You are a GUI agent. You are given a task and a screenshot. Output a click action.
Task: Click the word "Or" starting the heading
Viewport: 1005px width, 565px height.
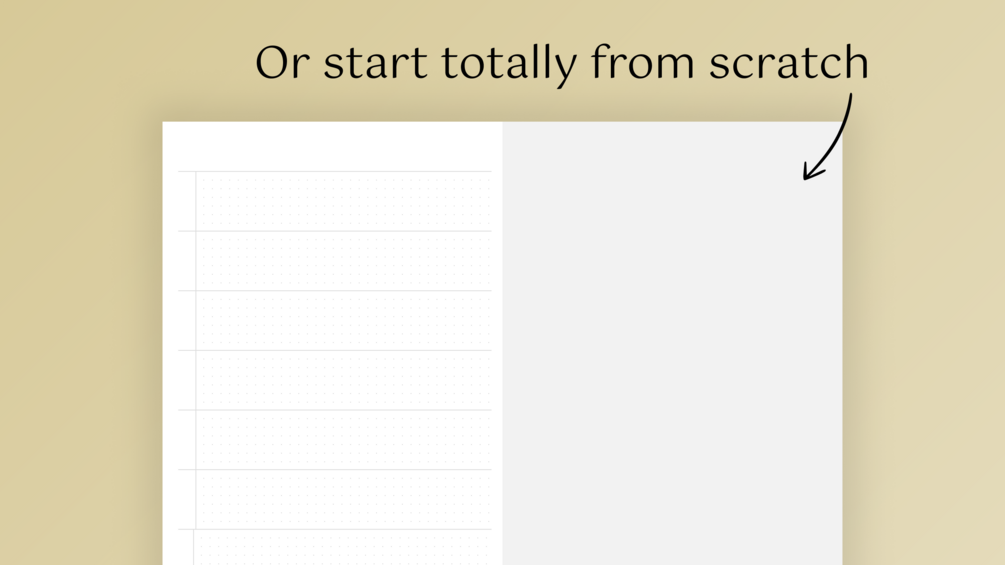pyautogui.click(x=283, y=63)
